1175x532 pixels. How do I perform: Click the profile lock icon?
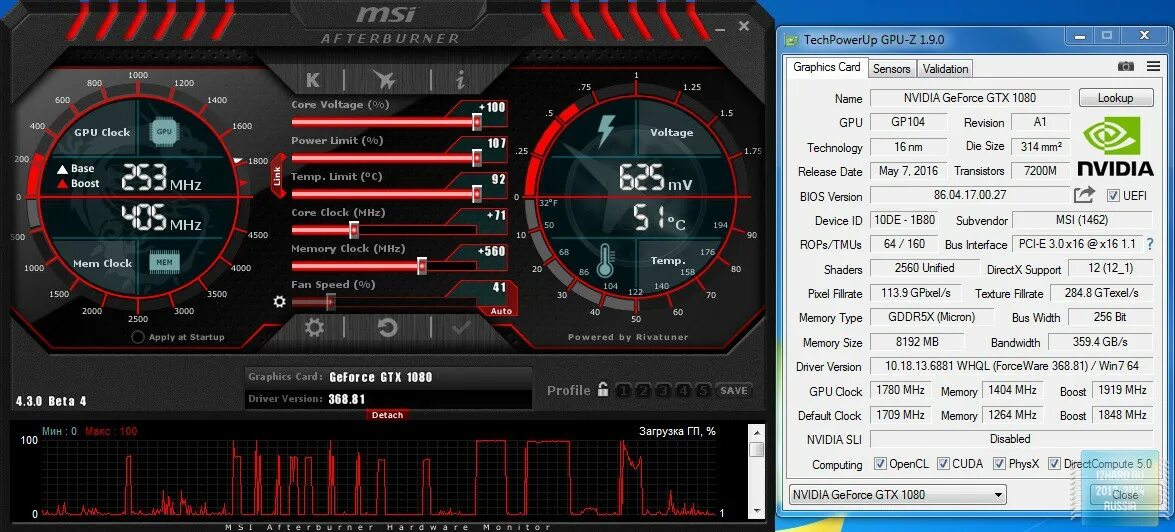pyautogui.click(x=603, y=389)
